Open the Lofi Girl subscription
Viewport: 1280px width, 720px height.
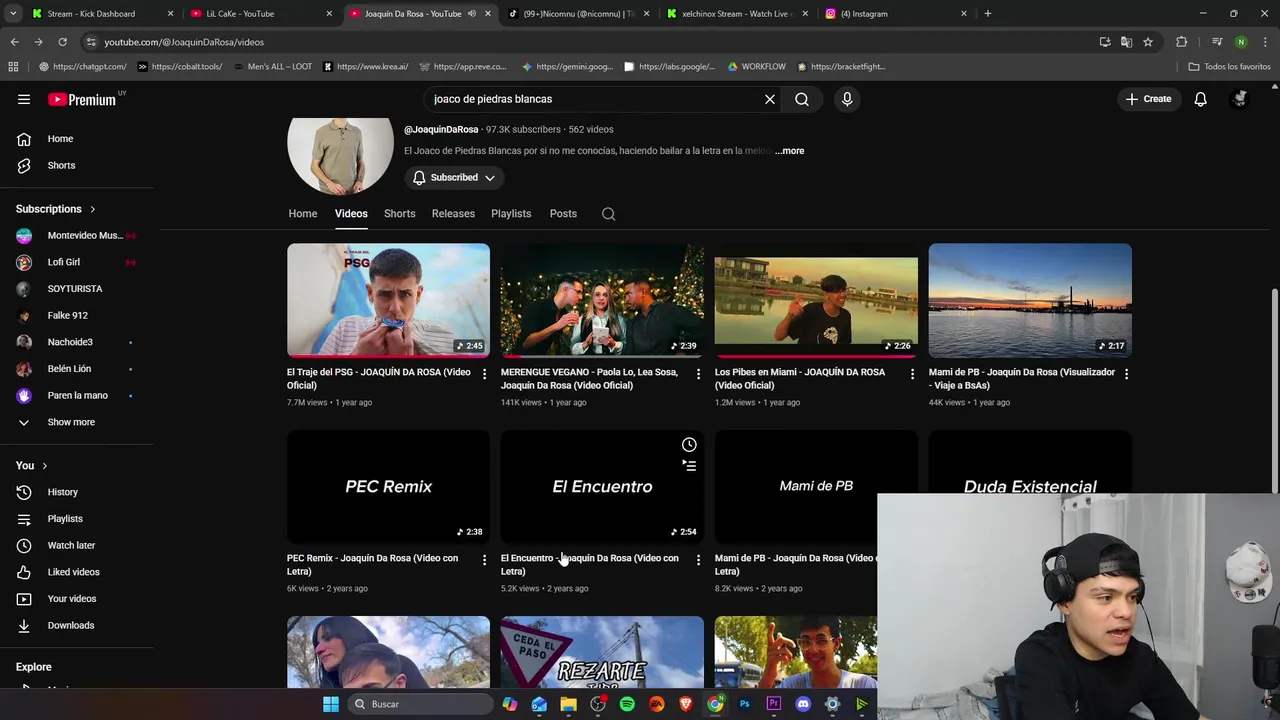click(76, 262)
